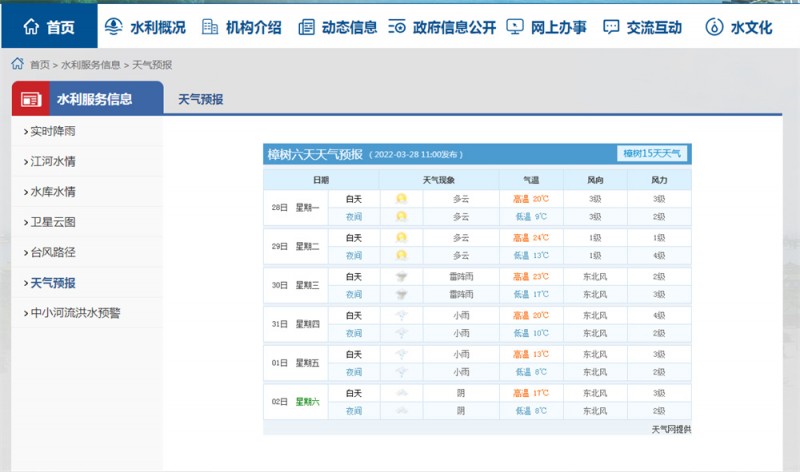Click the 机构介绍 building icon
Viewport: 800px width, 472px height.
209,27
